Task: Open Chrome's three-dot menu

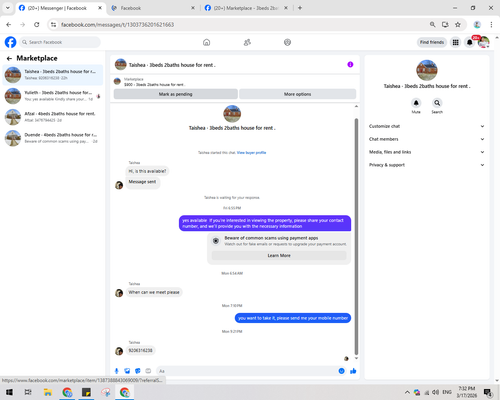Action: (491, 24)
